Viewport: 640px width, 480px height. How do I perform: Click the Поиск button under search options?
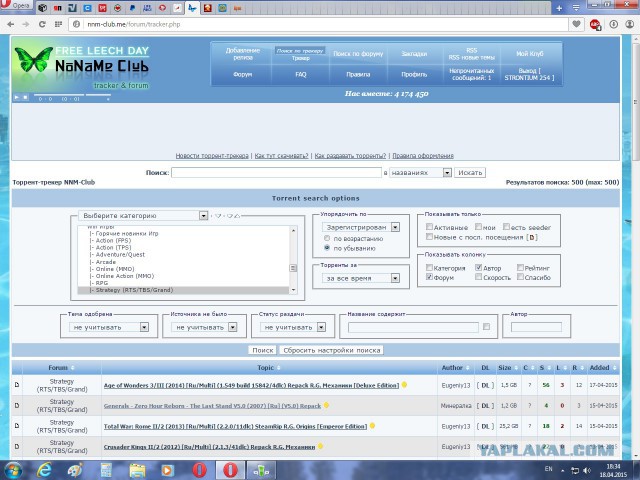click(x=262, y=350)
